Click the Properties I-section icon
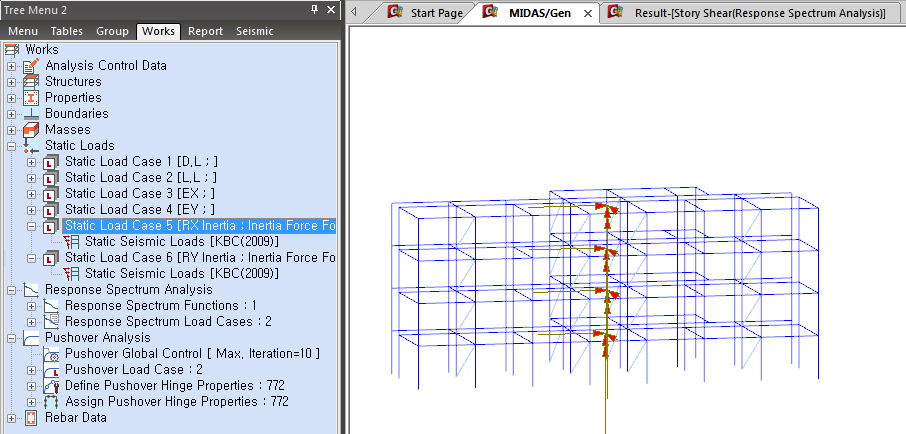906x434 pixels. click(x=31, y=98)
